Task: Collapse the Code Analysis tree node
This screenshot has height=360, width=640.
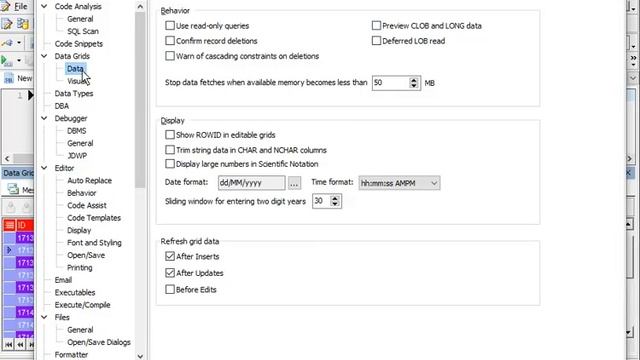Action: pyautogui.click(x=44, y=7)
